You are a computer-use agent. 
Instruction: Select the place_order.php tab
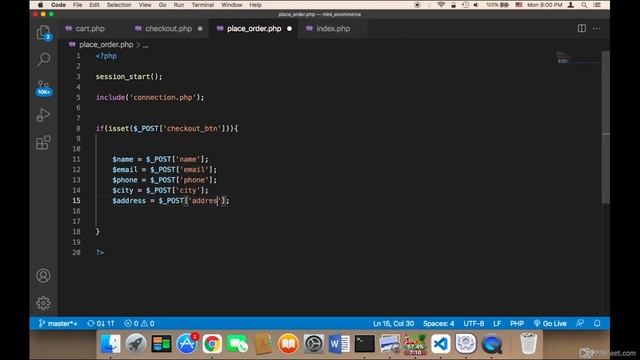click(254, 29)
